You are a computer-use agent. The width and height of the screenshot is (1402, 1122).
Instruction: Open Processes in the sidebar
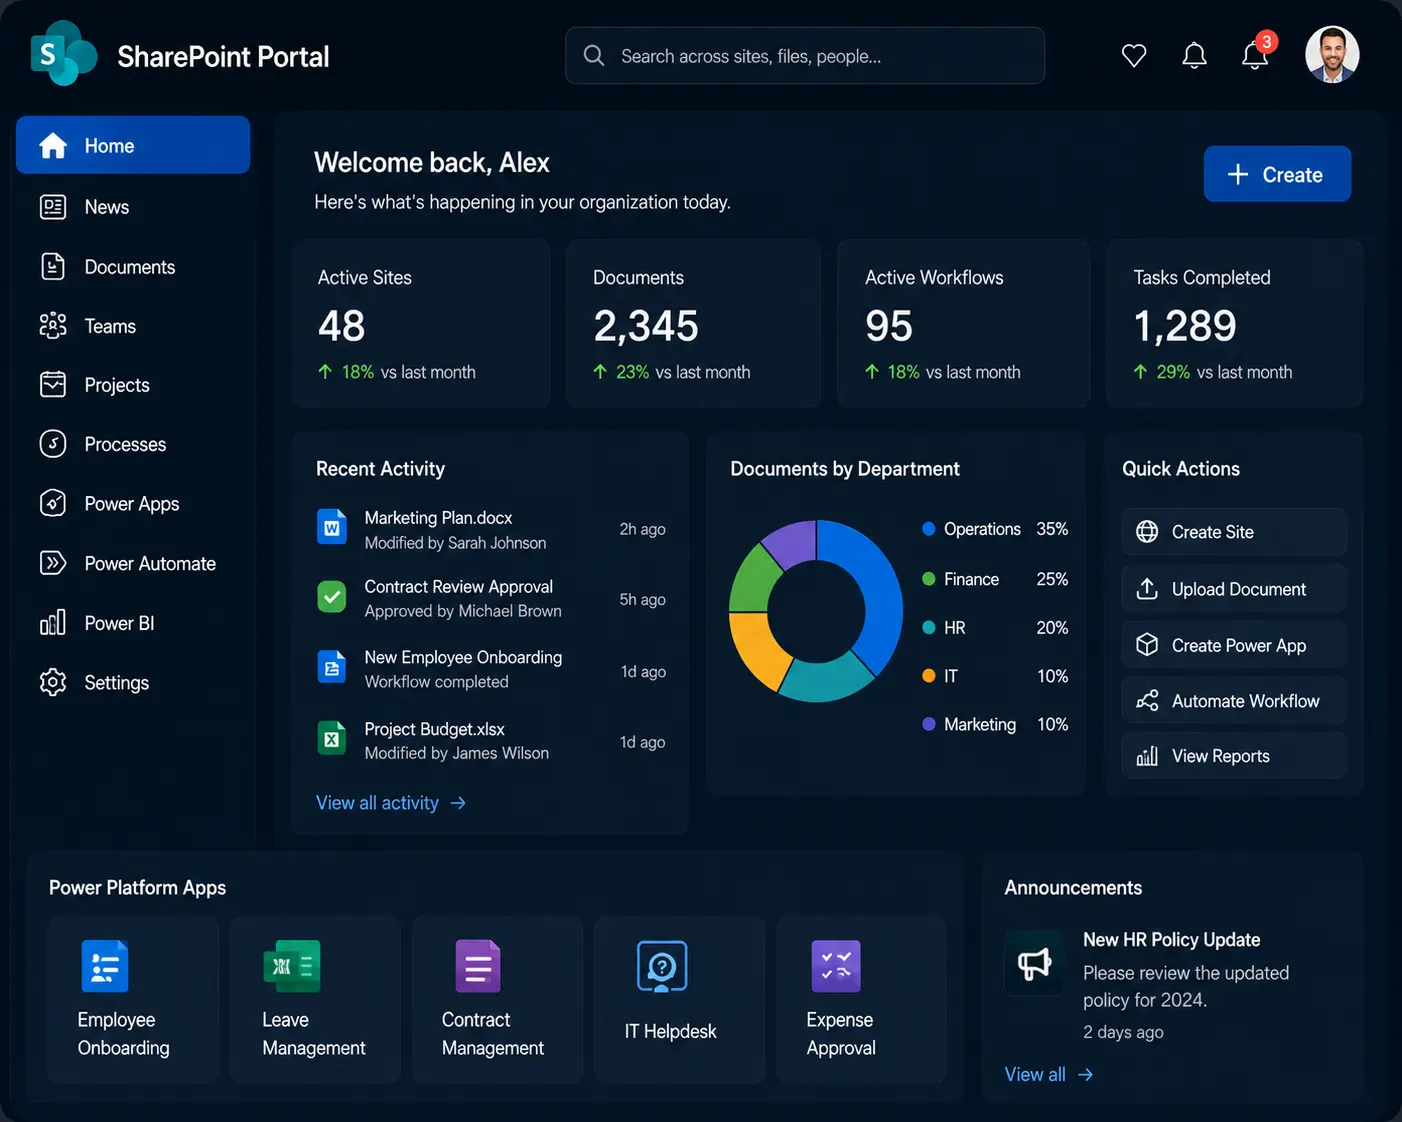coord(133,444)
